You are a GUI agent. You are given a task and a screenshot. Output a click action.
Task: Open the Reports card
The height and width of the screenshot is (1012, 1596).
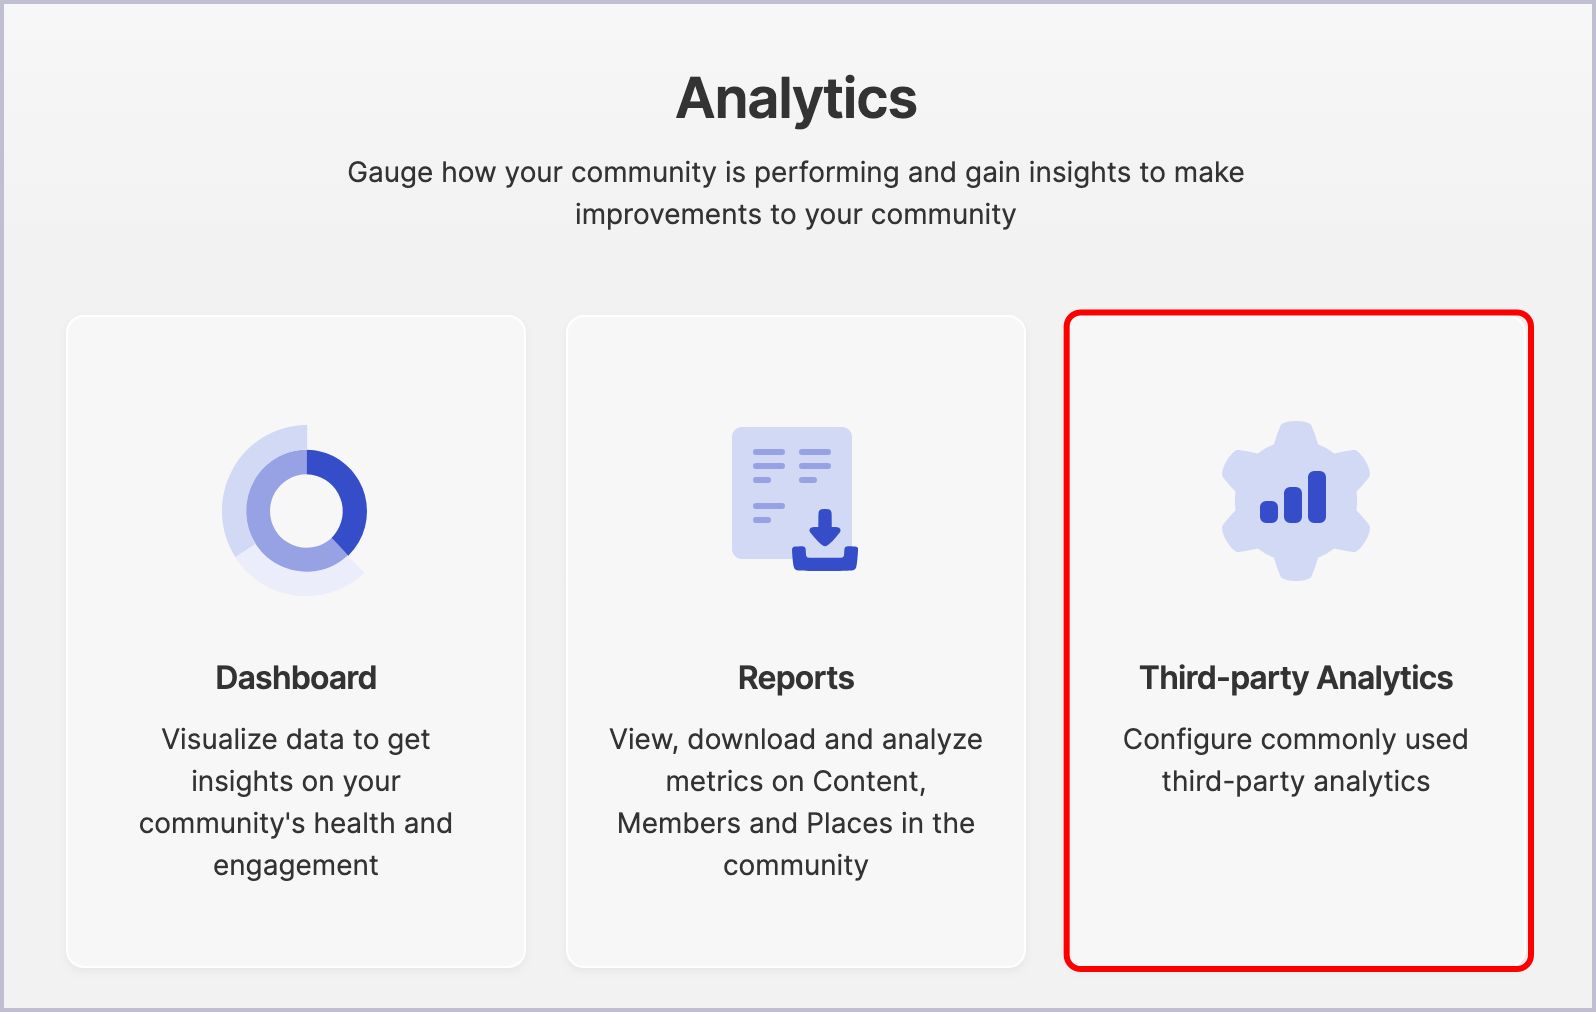(x=796, y=640)
